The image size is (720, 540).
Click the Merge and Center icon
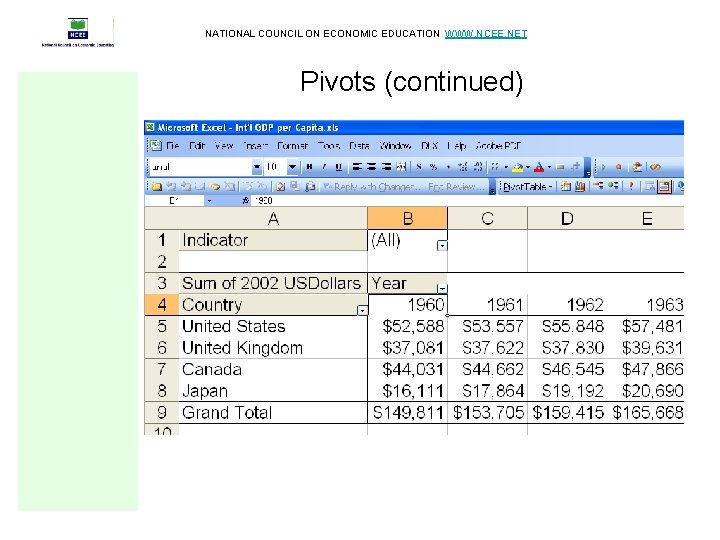(x=401, y=167)
